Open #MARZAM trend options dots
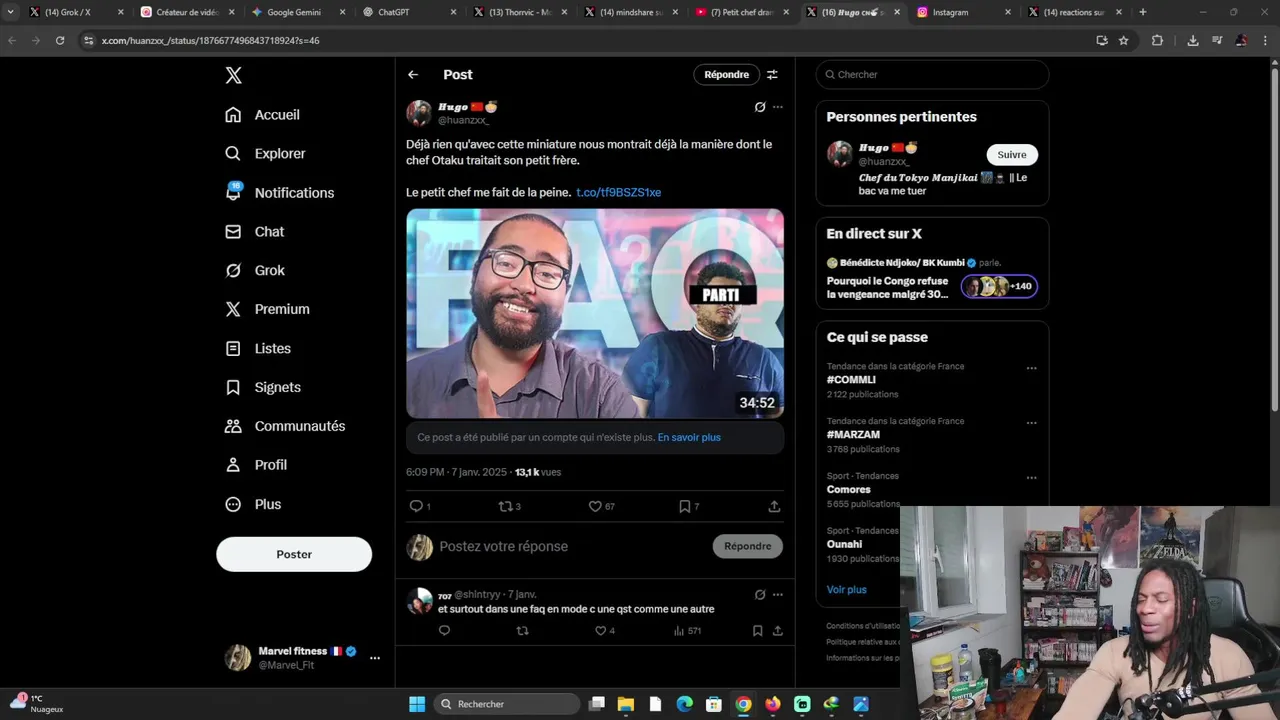This screenshot has width=1280, height=720. point(1031,423)
